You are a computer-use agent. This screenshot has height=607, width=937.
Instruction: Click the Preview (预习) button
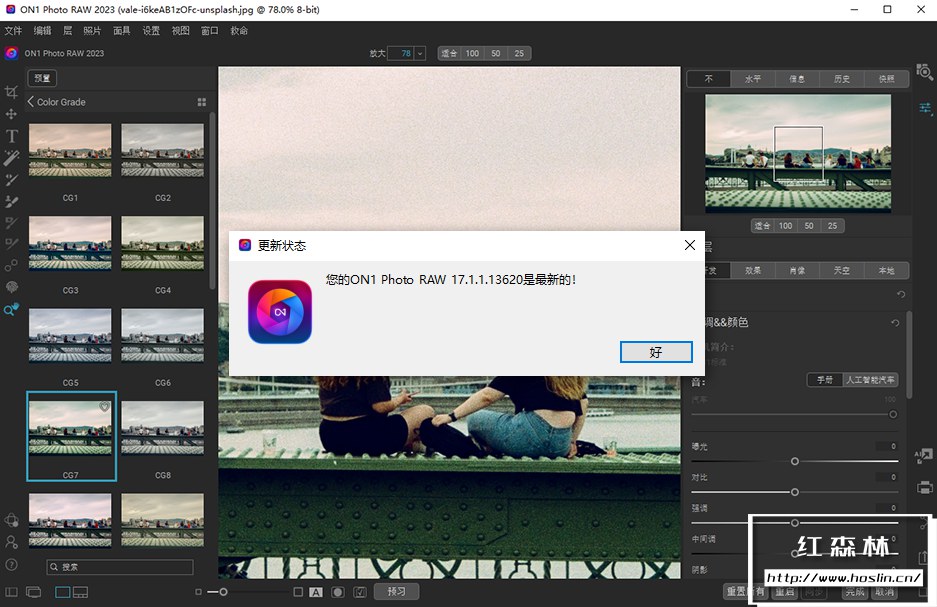point(396,591)
